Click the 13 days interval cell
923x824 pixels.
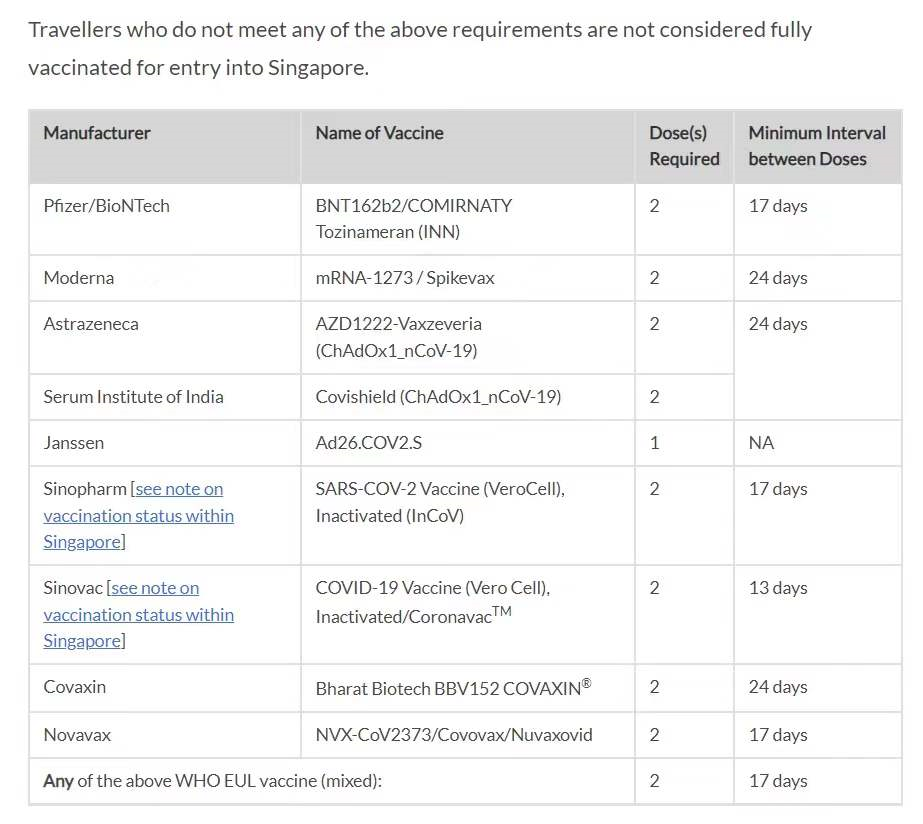coord(778,588)
